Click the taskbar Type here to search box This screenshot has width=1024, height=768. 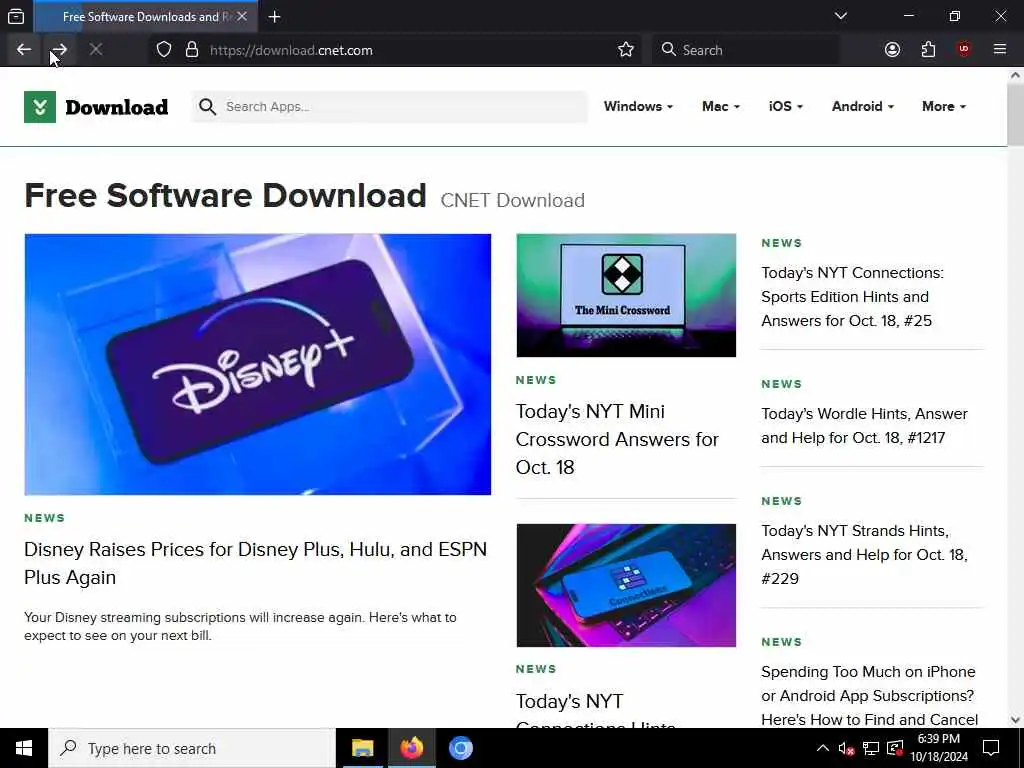[192, 748]
